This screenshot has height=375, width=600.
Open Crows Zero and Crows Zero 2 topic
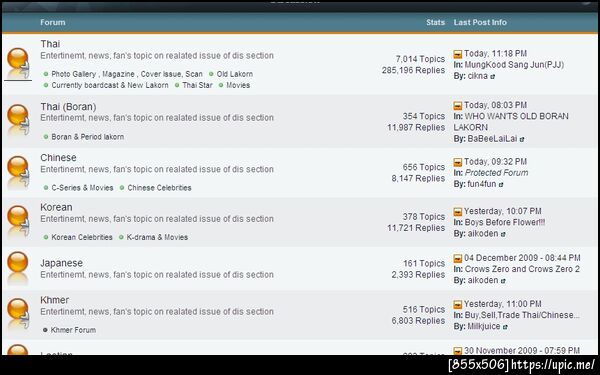[x=522, y=269]
